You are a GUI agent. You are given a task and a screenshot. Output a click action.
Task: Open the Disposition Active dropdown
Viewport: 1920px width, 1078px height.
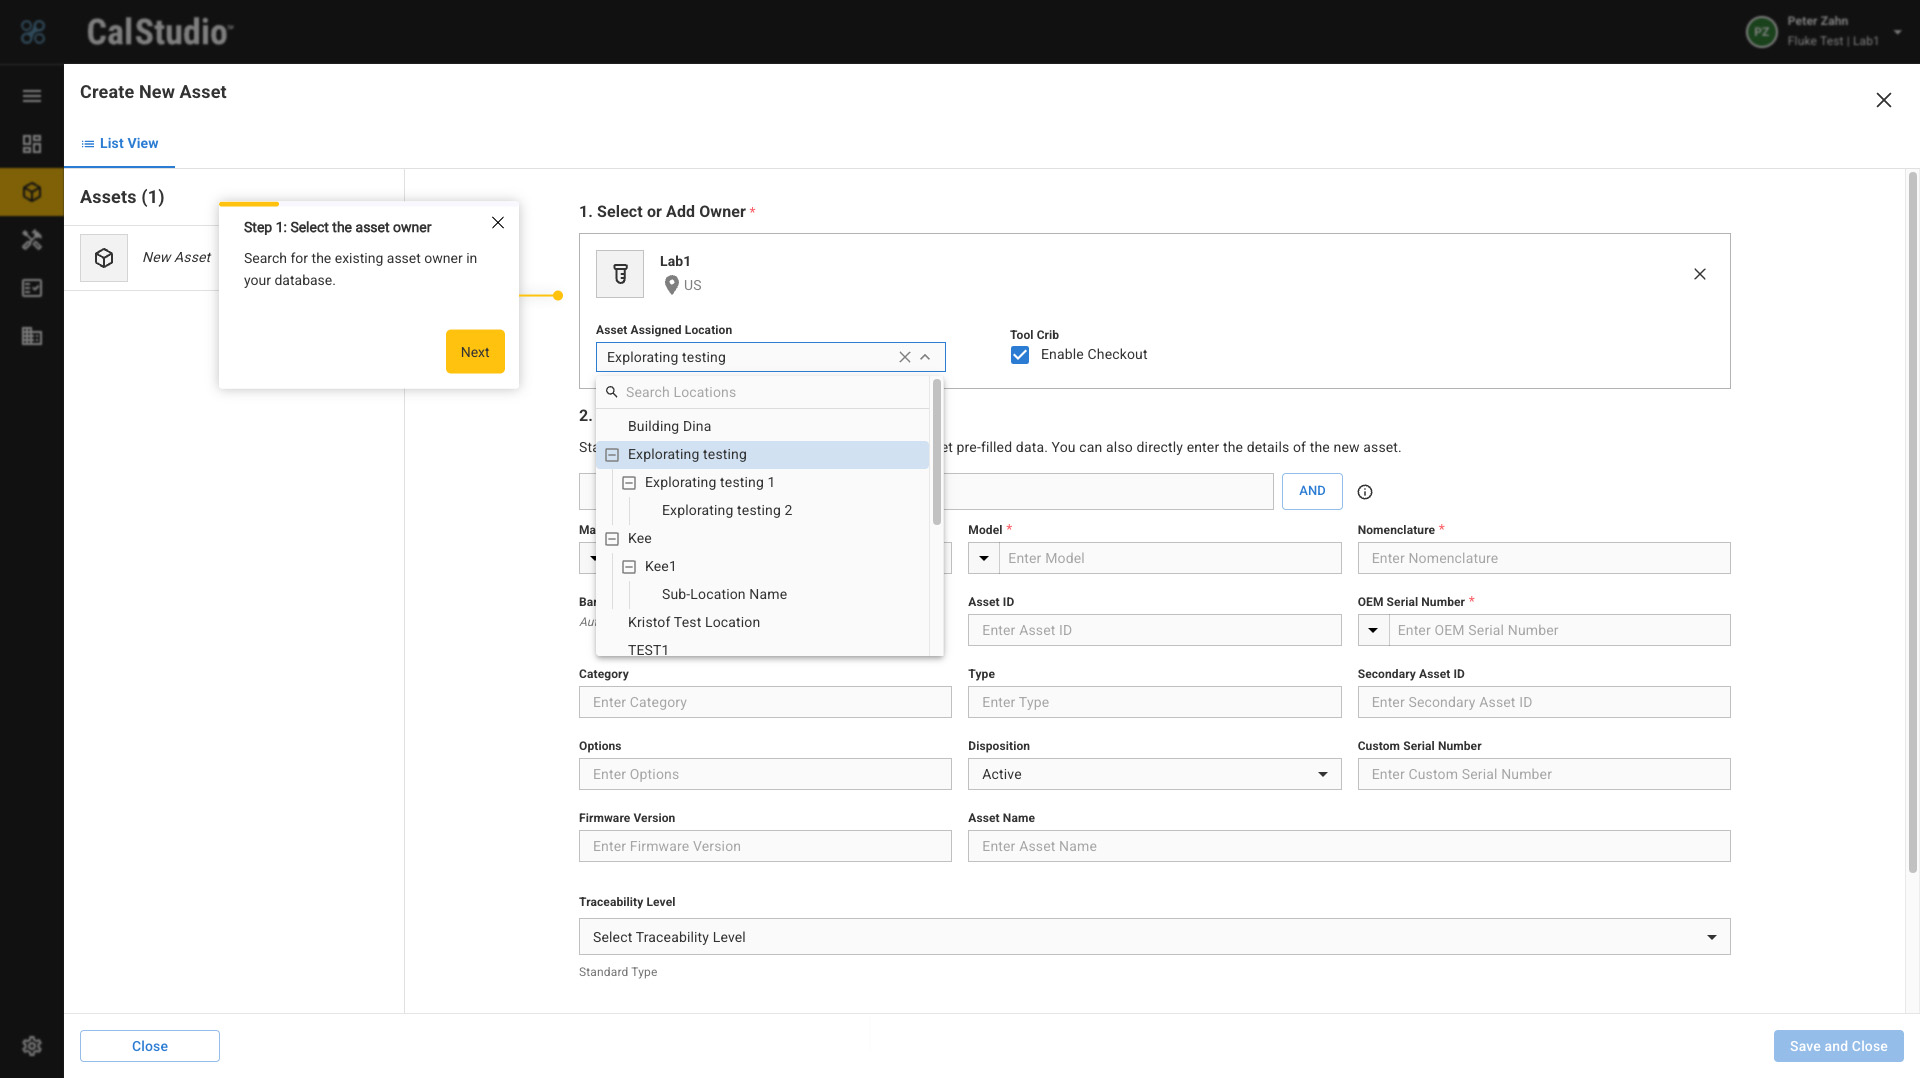click(x=1154, y=774)
